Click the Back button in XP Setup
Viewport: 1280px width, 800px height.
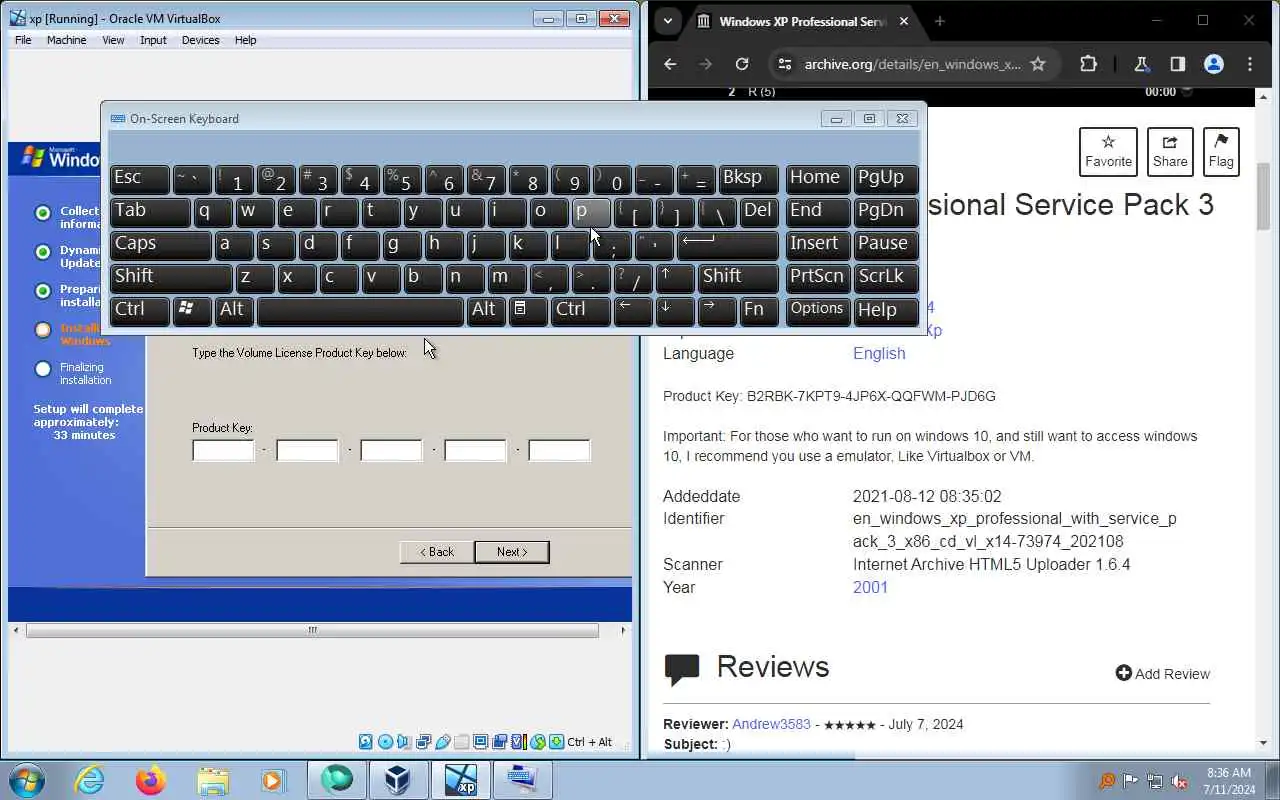[436, 552]
